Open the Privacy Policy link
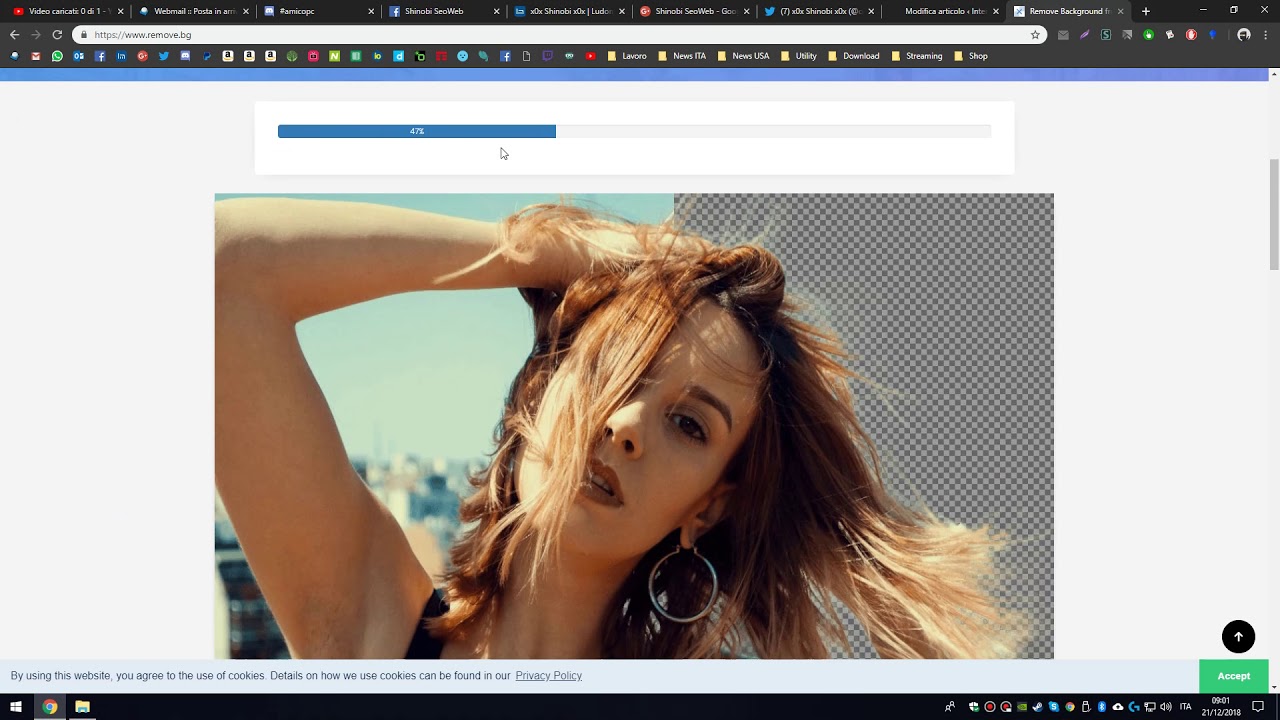This screenshot has height=720, width=1280. [x=548, y=676]
